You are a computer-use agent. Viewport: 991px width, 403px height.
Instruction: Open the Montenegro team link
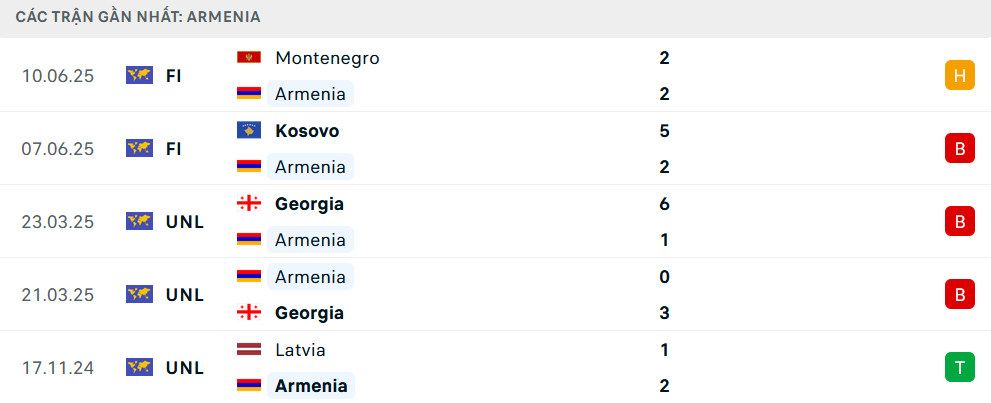click(x=327, y=58)
